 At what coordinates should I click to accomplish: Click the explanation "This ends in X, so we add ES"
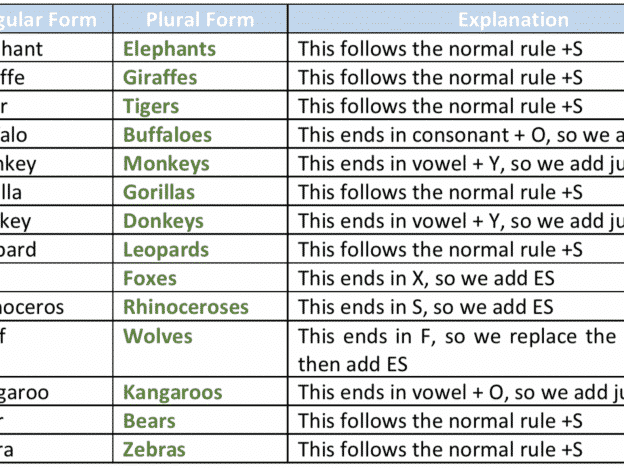point(426,278)
